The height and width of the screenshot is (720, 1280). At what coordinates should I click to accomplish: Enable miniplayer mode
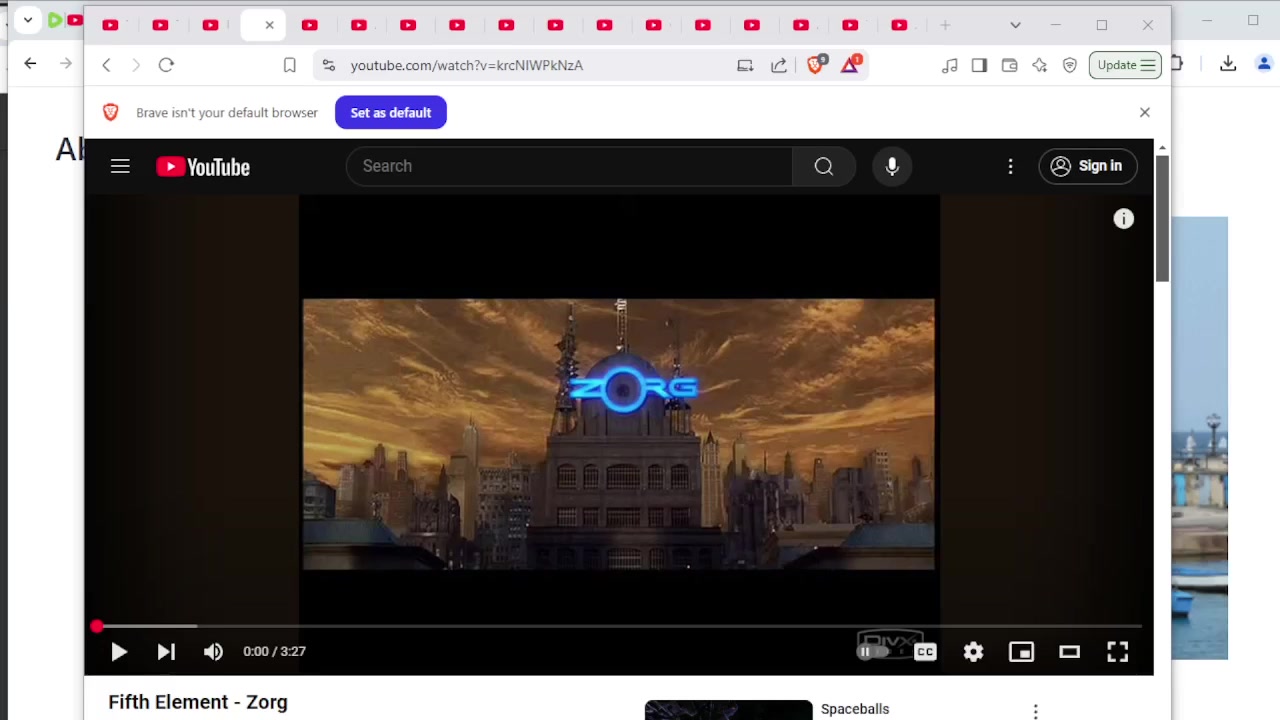pos(1021,652)
